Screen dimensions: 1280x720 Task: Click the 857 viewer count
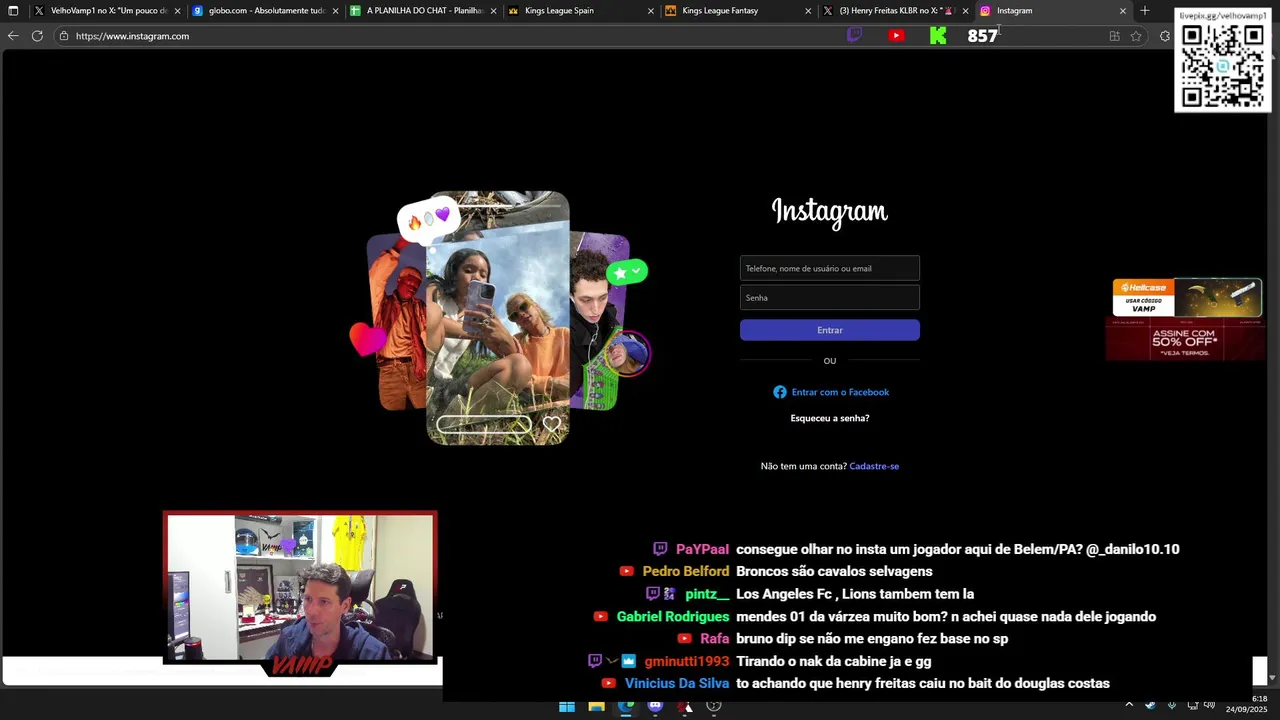point(982,36)
